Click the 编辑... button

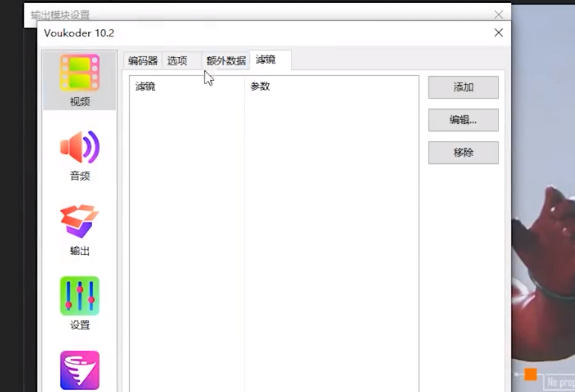tap(463, 120)
